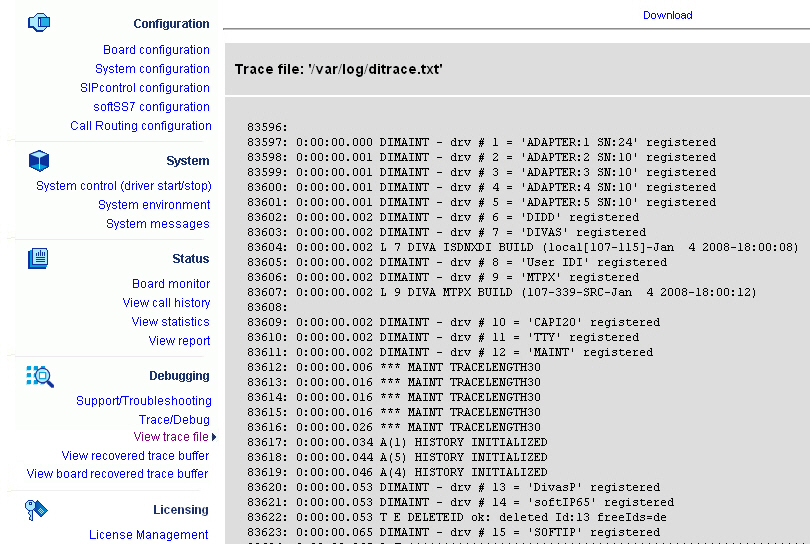Open the Board monitor
The height and width of the screenshot is (544, 810).
click(171, 284)
